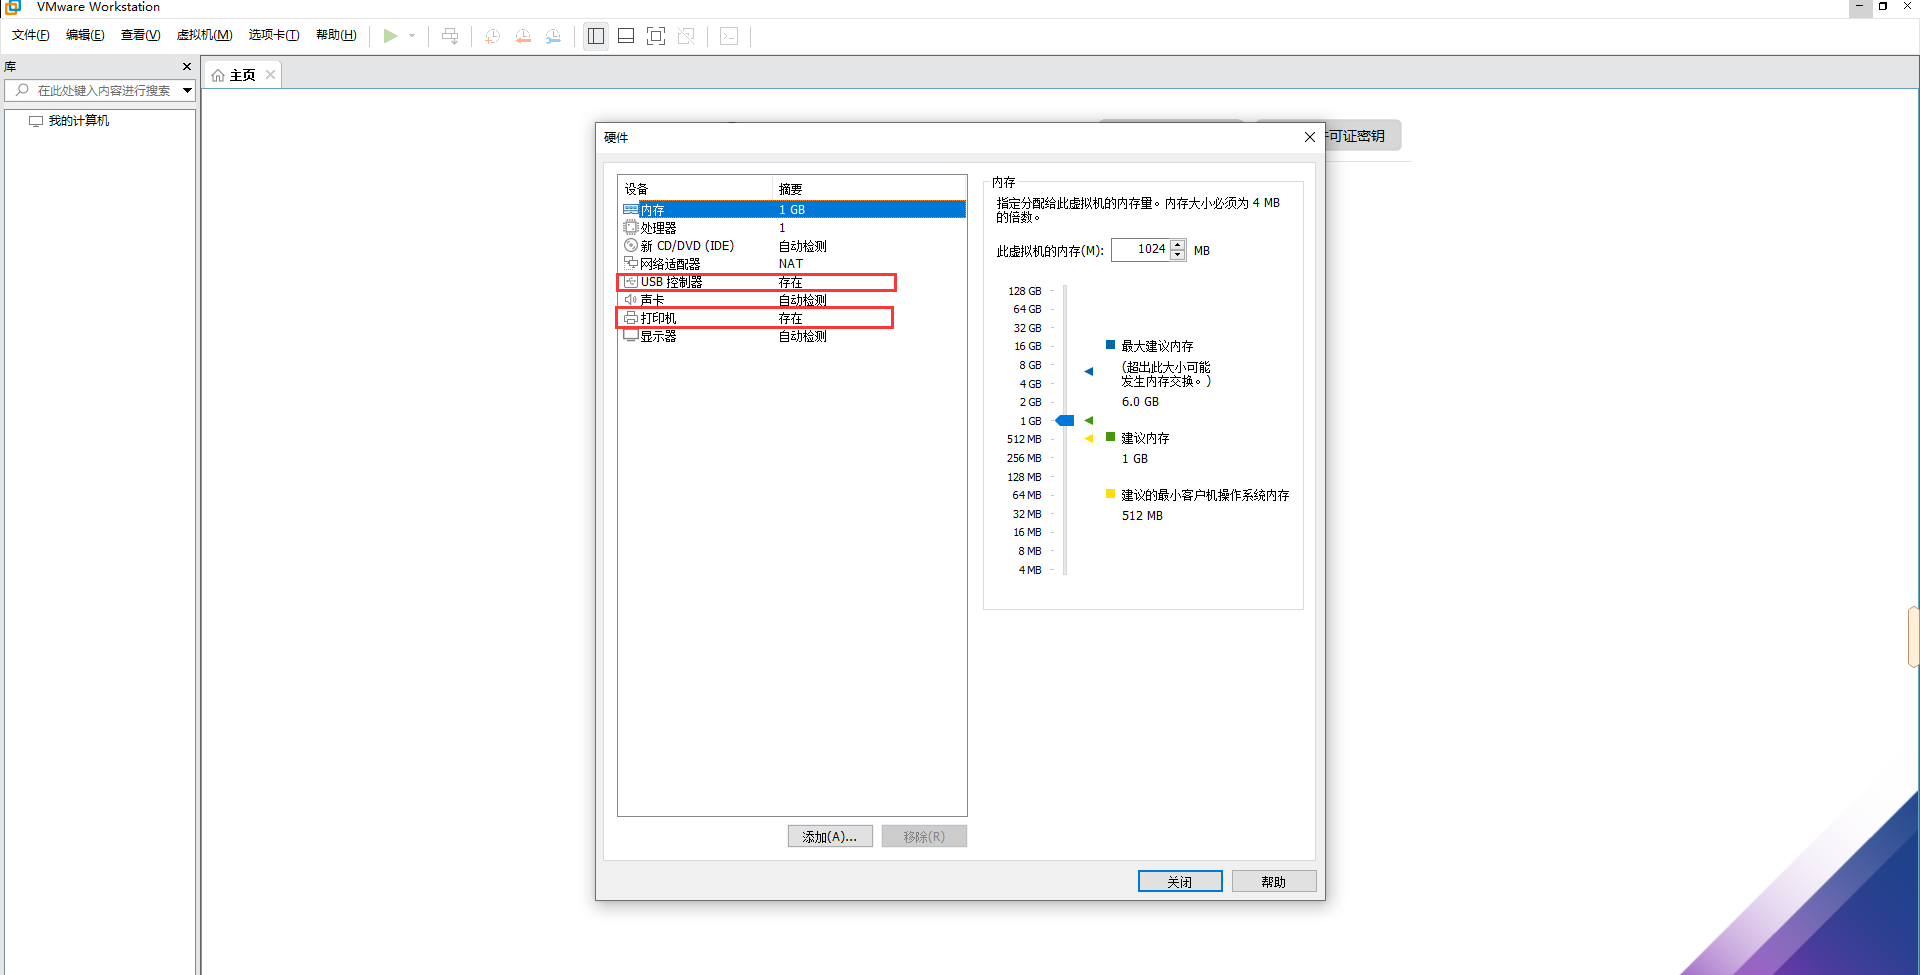Toggle the thumbnail bar view icon

pos(626,36)
